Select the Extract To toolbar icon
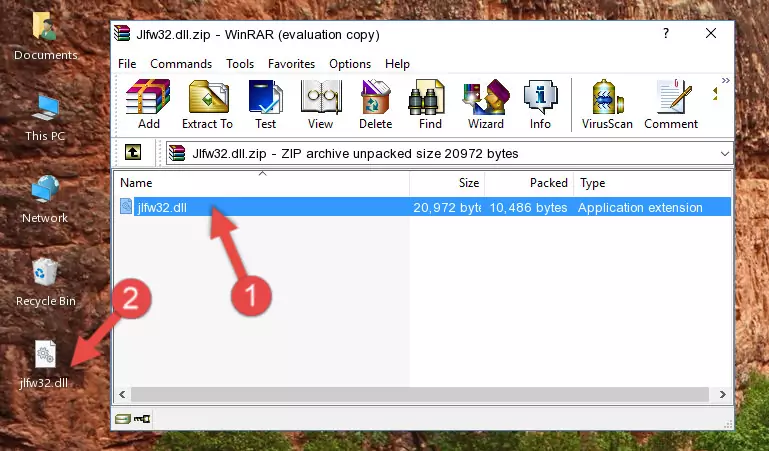Screen dimensions: 769x451 207,104
